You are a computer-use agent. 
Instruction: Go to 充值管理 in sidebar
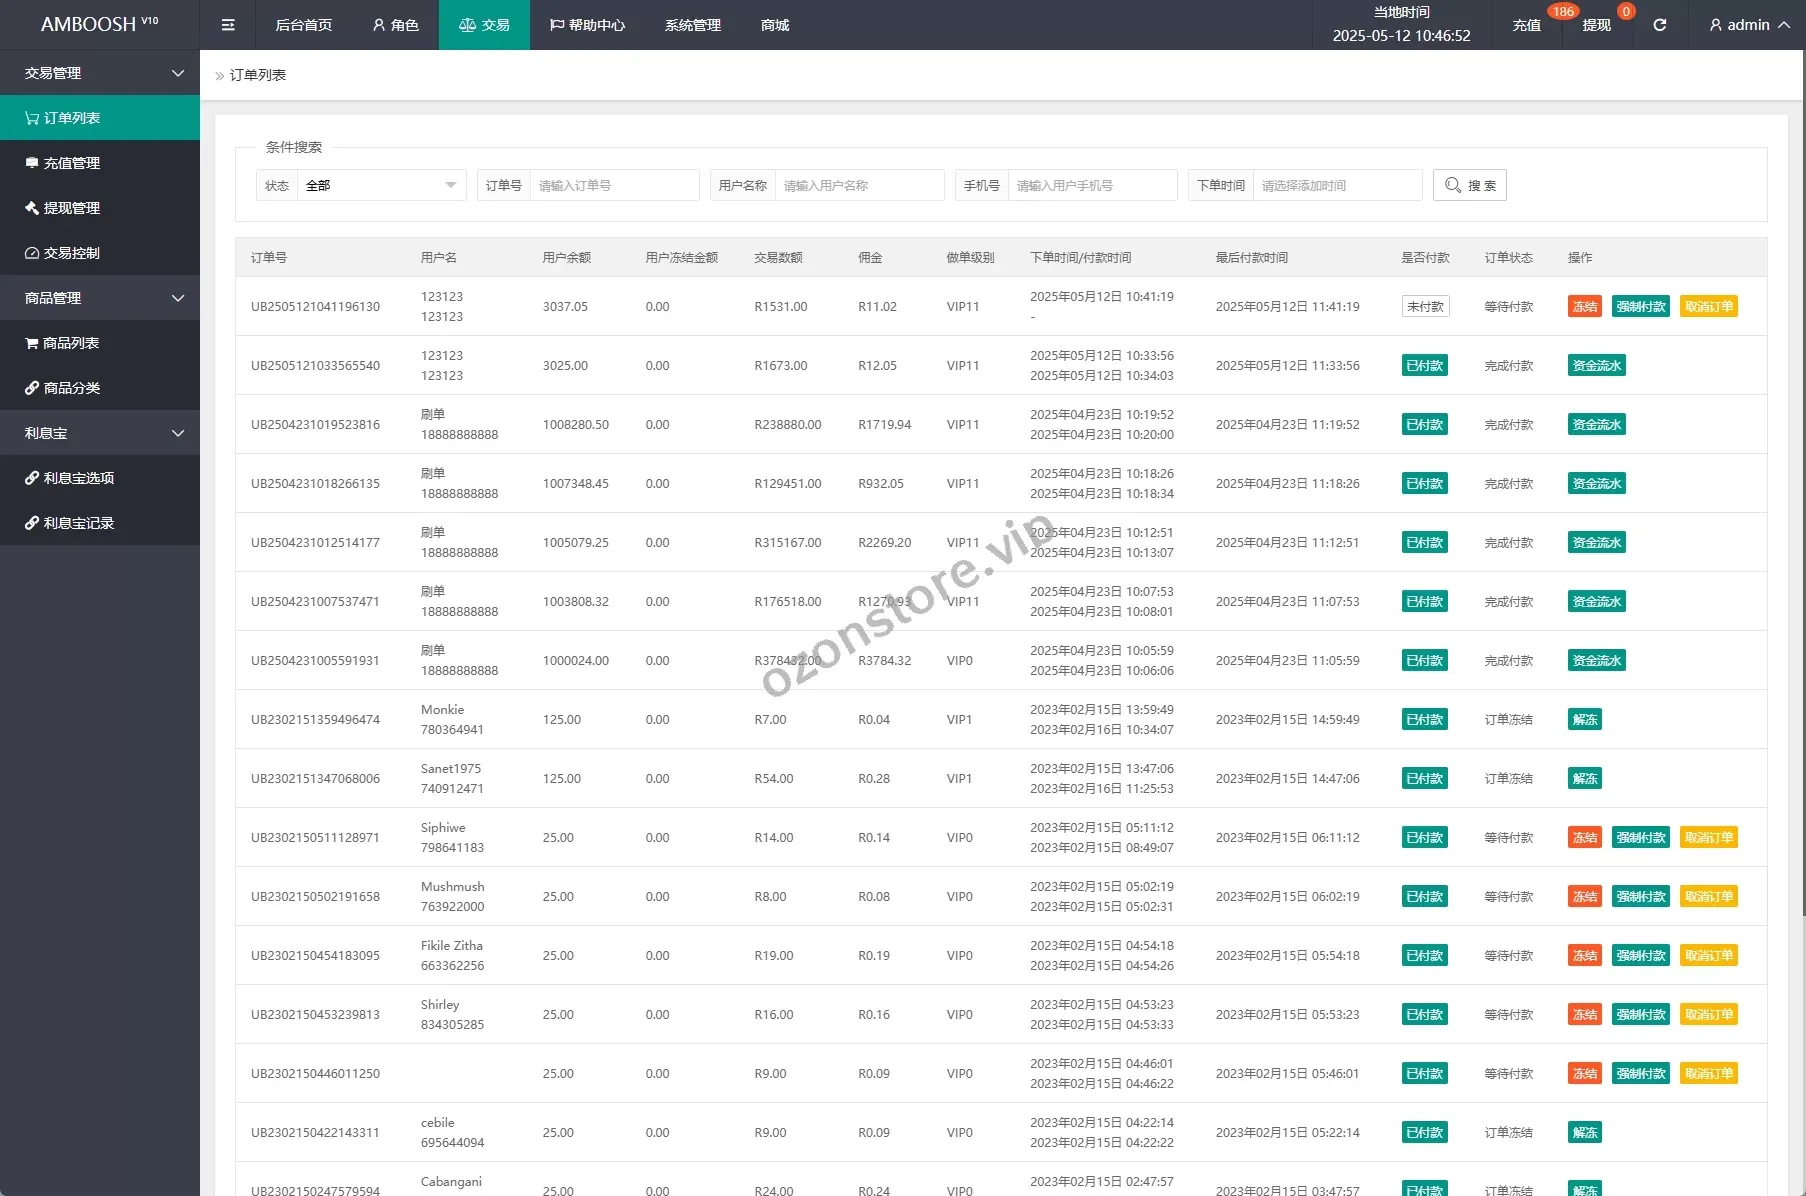tap(100, 163)
